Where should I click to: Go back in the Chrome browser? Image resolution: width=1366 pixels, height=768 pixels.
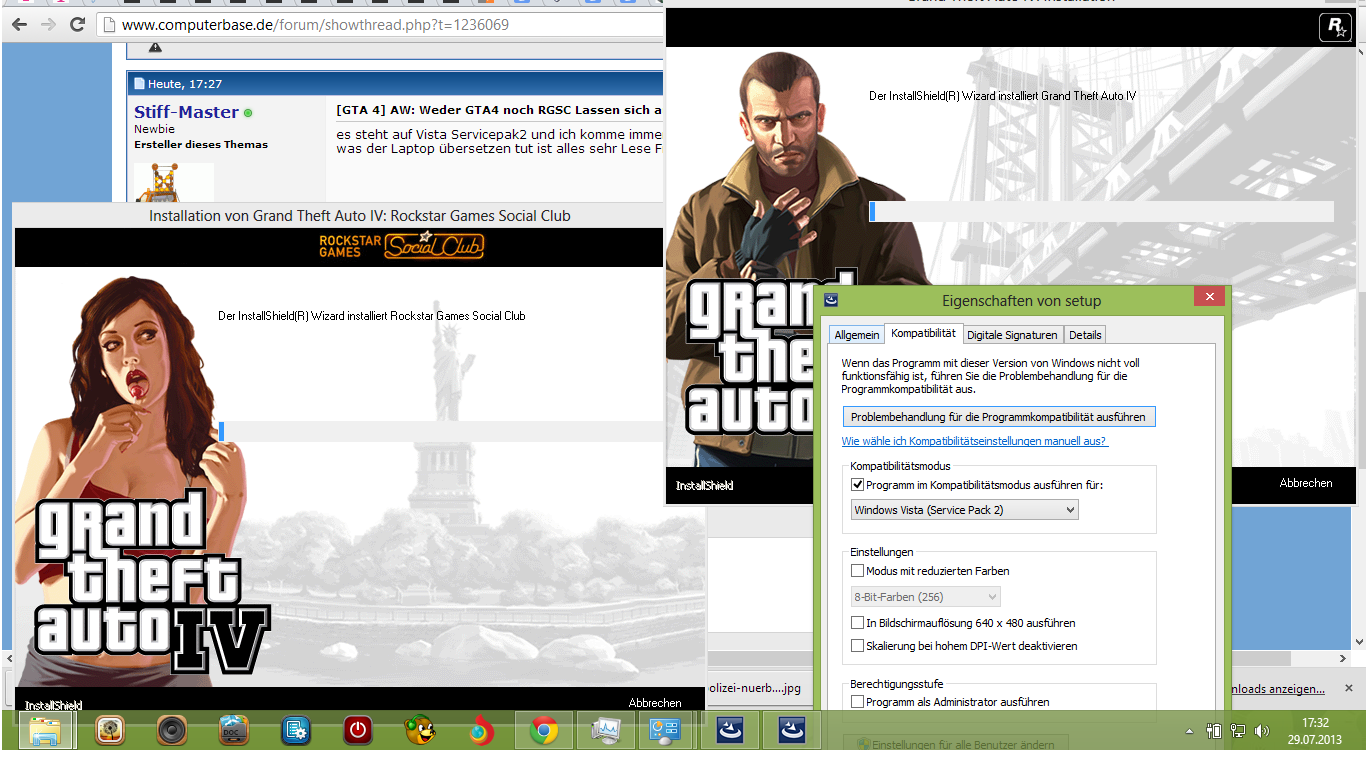click(x=20, y=24)
